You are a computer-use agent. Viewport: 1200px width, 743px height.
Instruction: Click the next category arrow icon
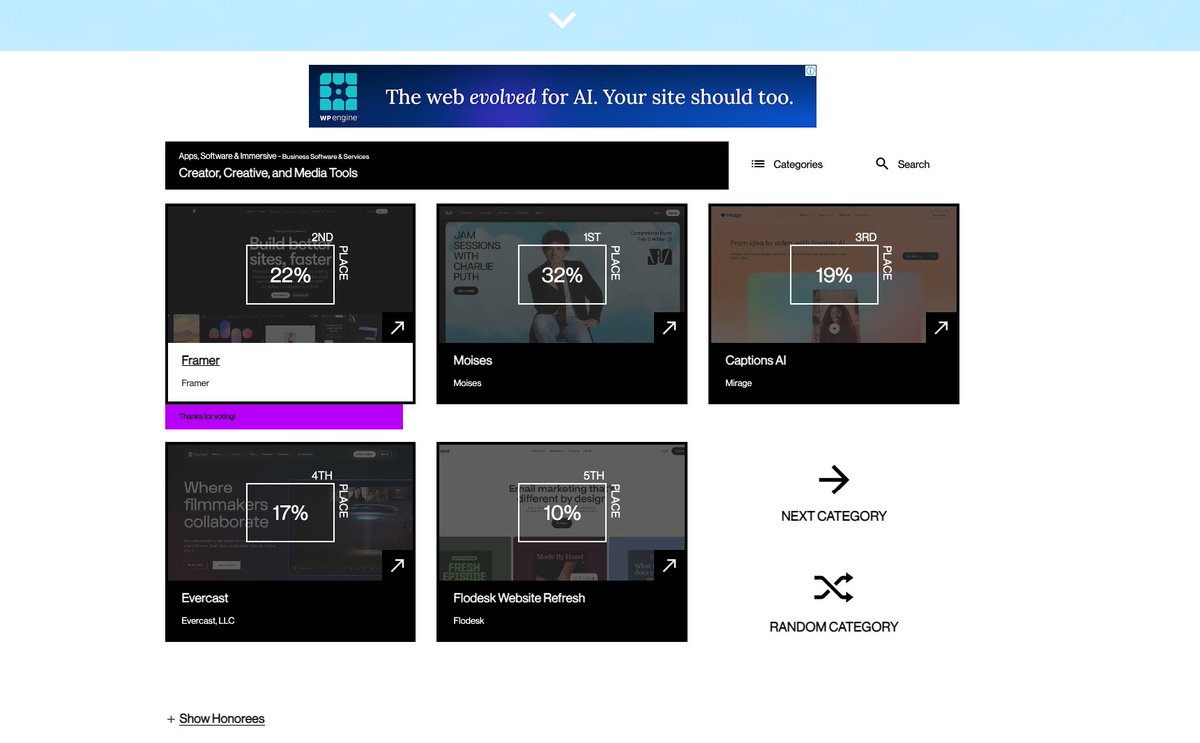[x=834, y=480]
